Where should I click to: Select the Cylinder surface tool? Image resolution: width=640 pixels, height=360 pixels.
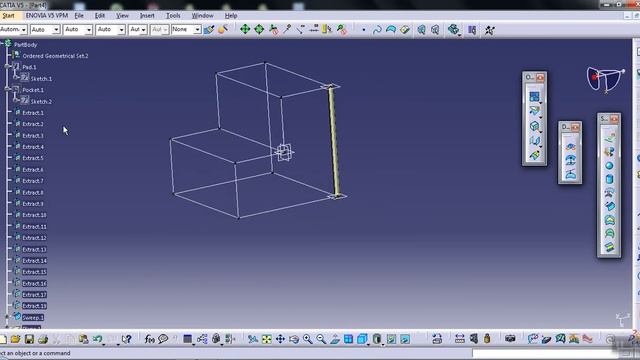click(x=609, y=179)
